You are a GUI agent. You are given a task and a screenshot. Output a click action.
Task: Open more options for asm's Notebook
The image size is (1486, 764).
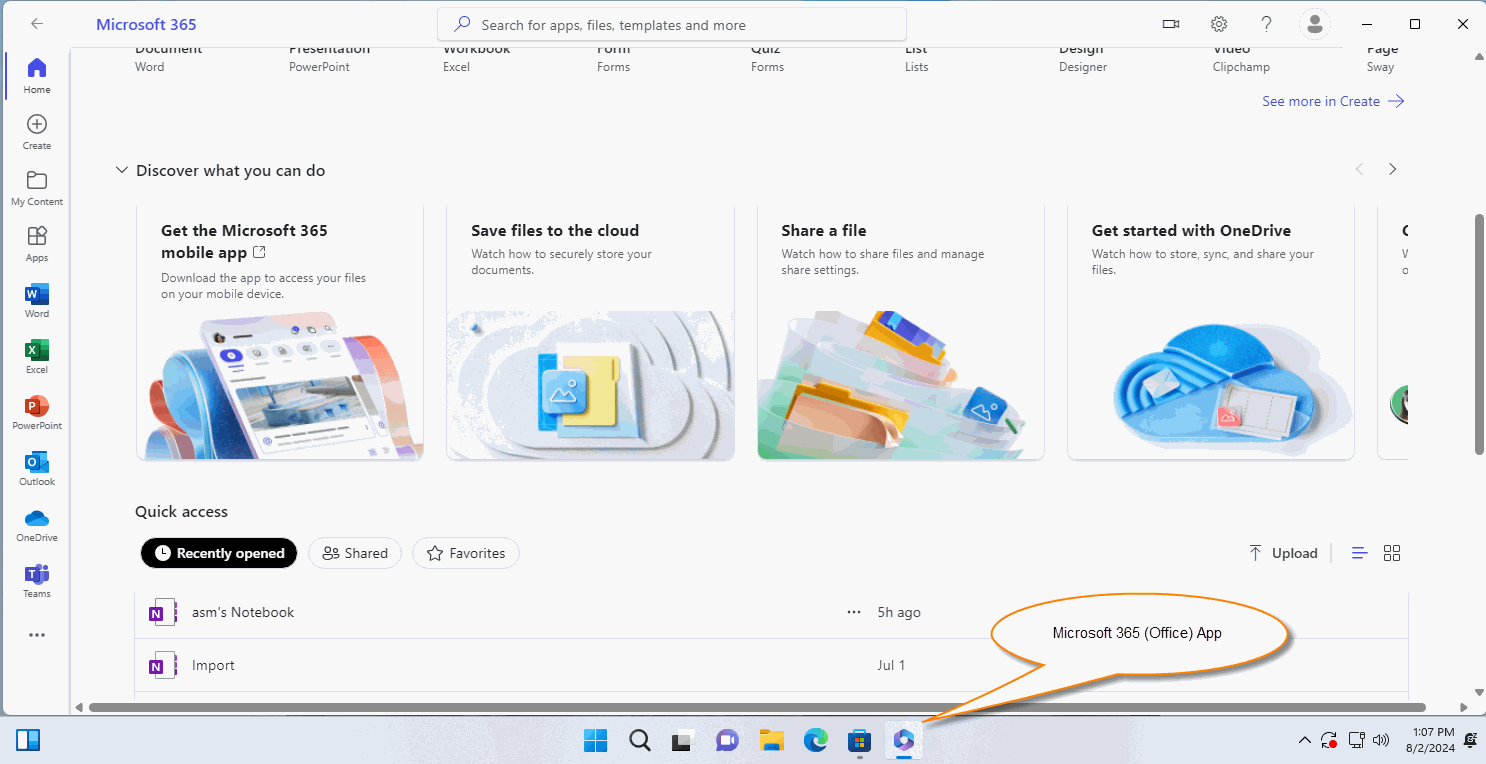click(x=853, y=612)
